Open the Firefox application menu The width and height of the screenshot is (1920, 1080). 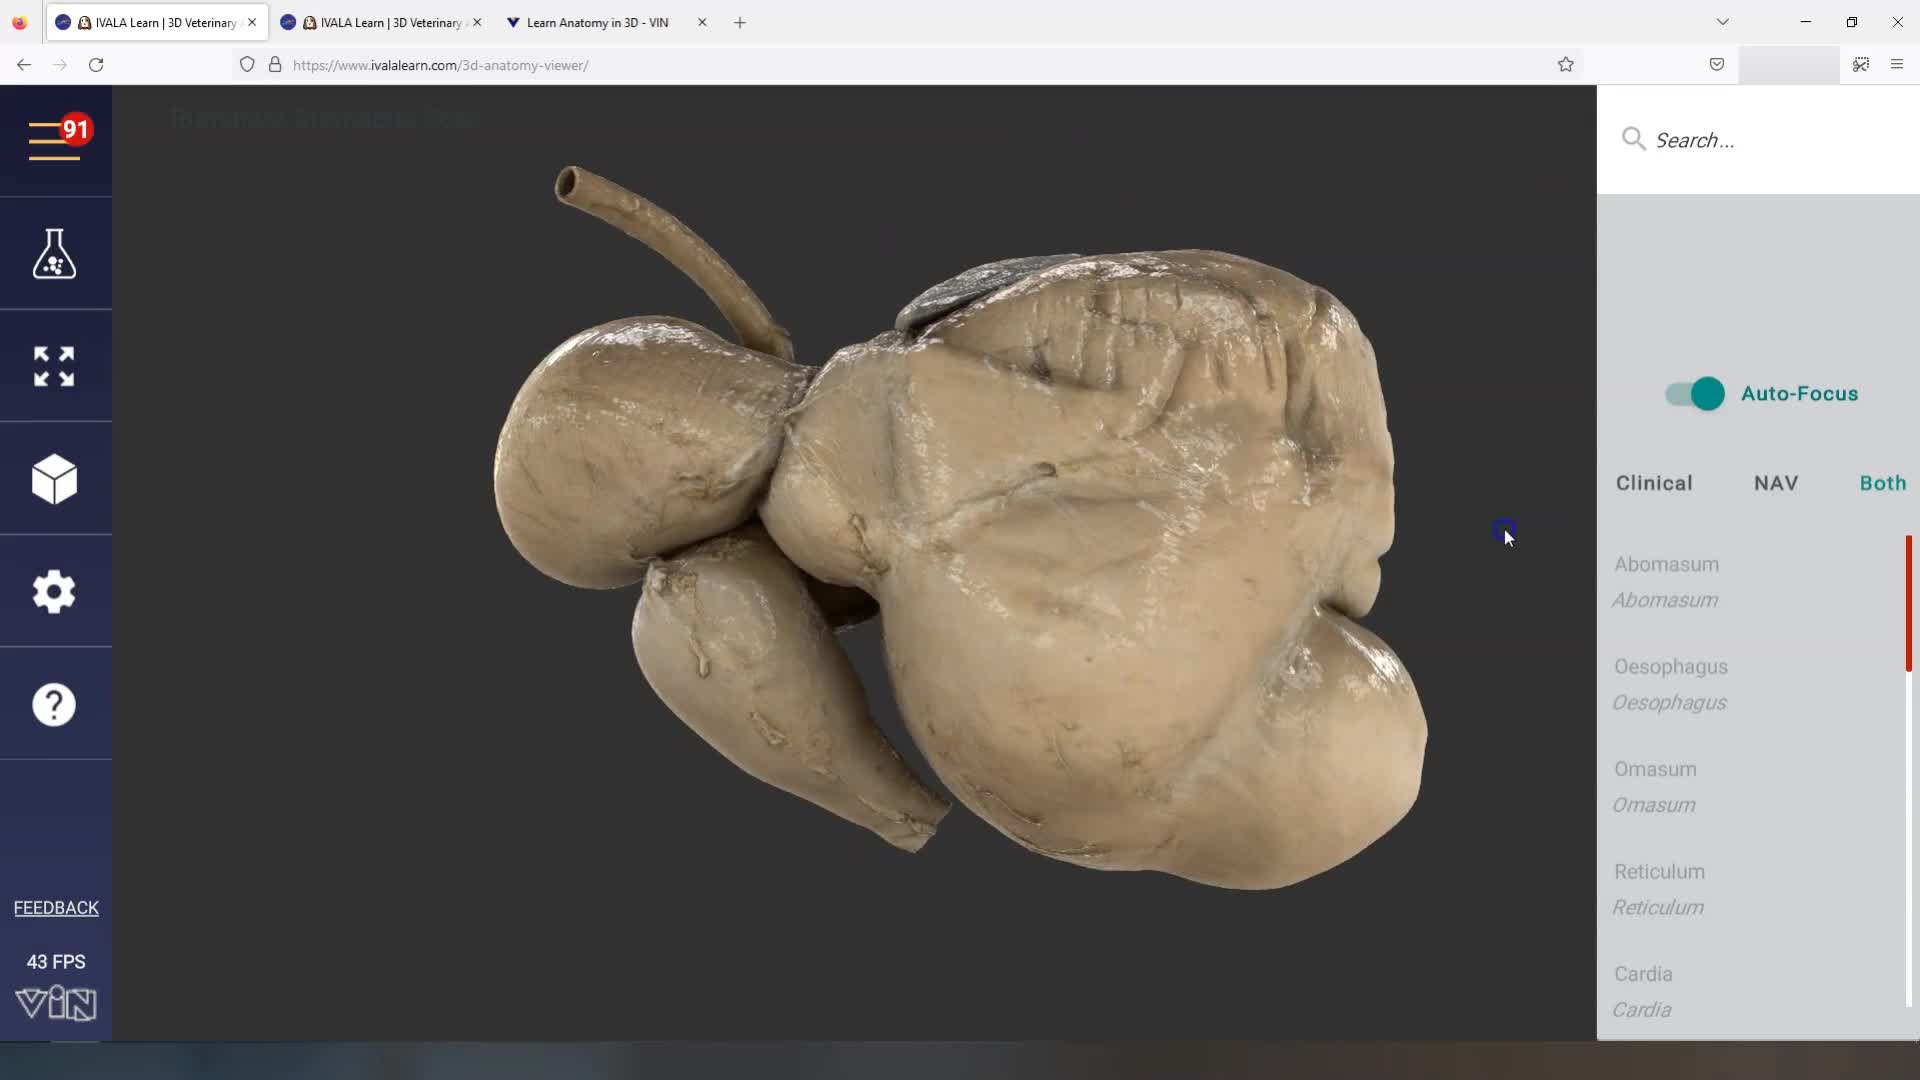tap(1896, 64)
